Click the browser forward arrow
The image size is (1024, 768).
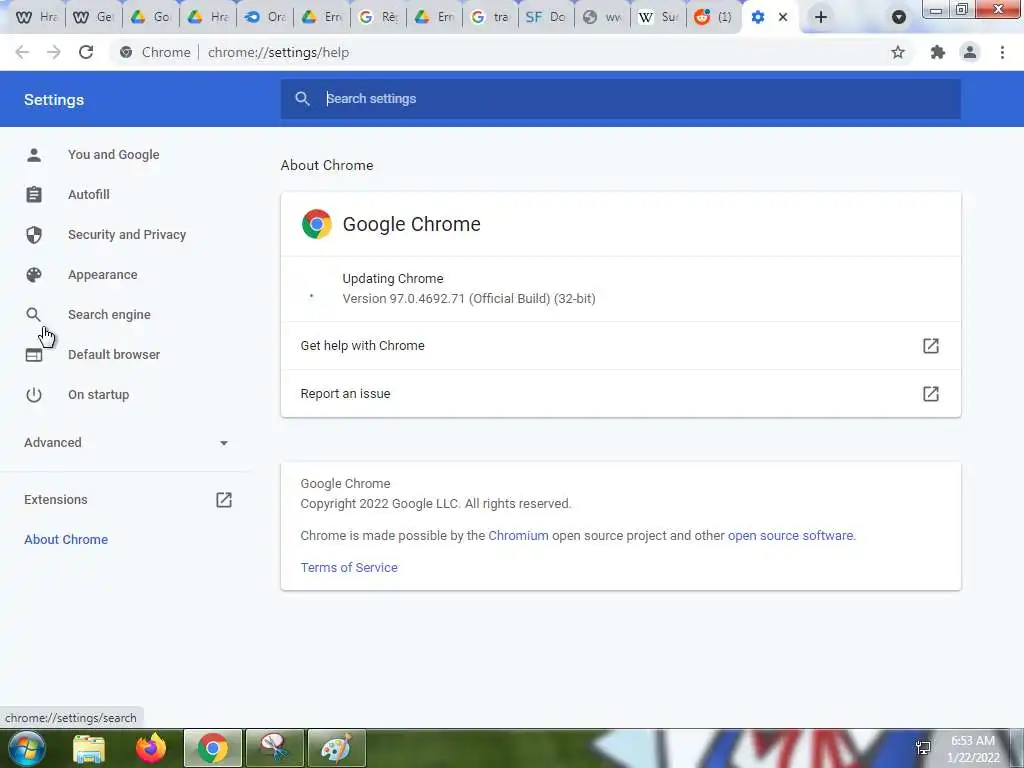[x=54, y=52]
